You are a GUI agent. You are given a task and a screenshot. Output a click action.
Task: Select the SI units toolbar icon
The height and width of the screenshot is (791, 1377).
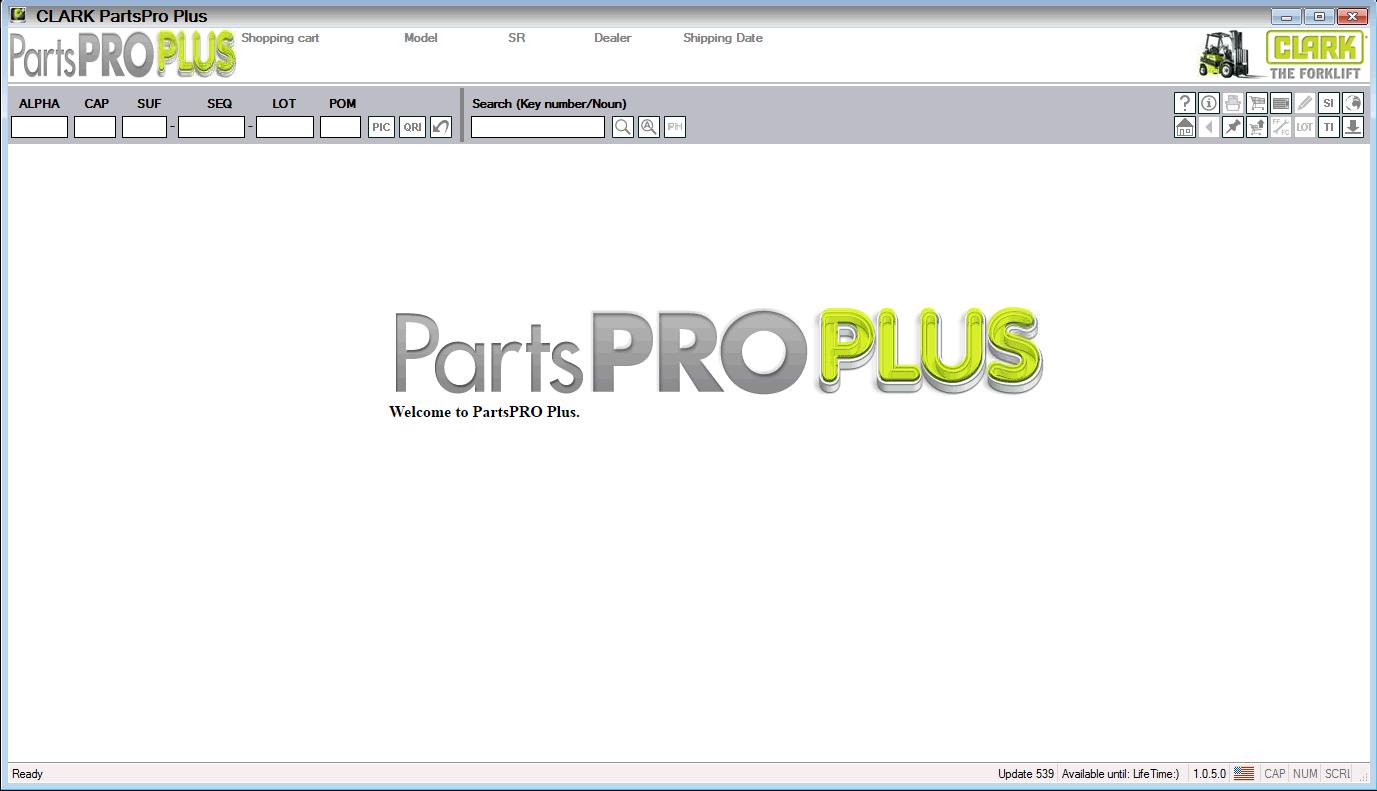click(1329, 102)
